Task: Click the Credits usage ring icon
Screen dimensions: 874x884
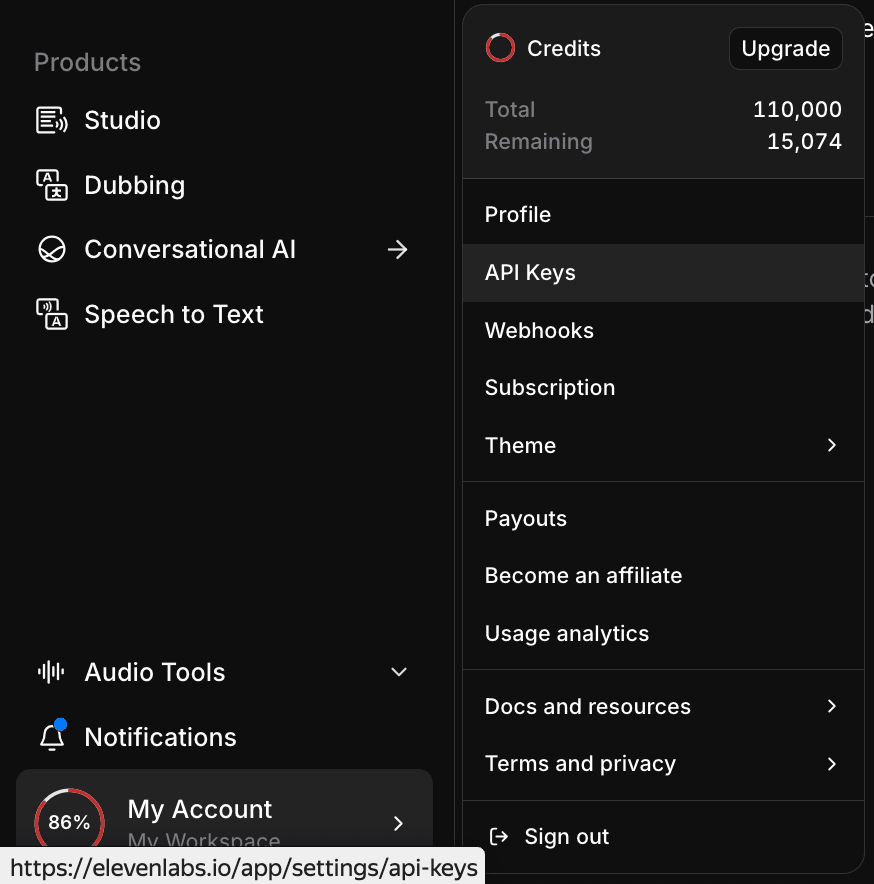Action: pos(500,48)
